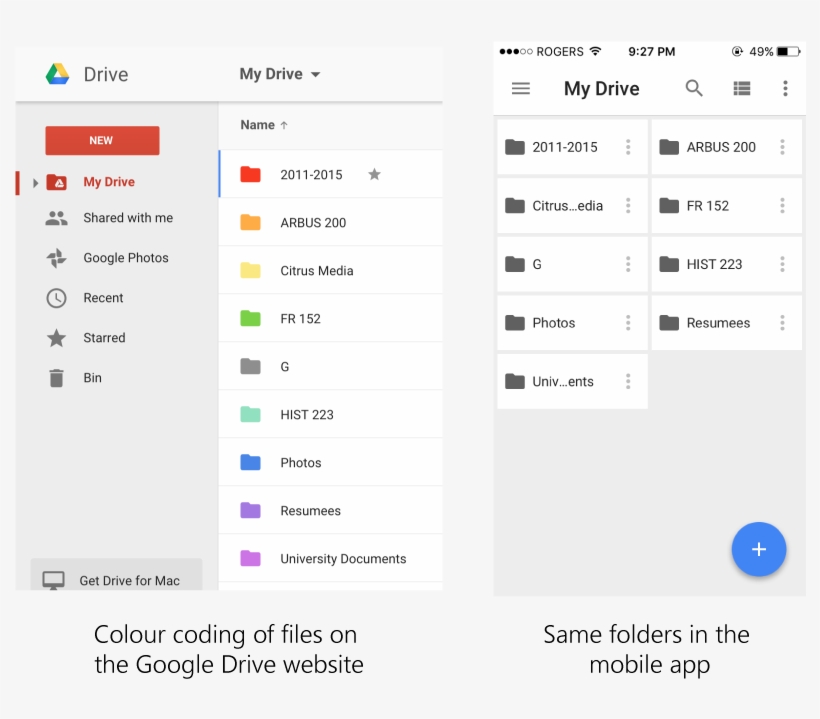Open the overflow menu for the Photos folder
Viewport: 820px width, 719px height.
coord(628,323)
